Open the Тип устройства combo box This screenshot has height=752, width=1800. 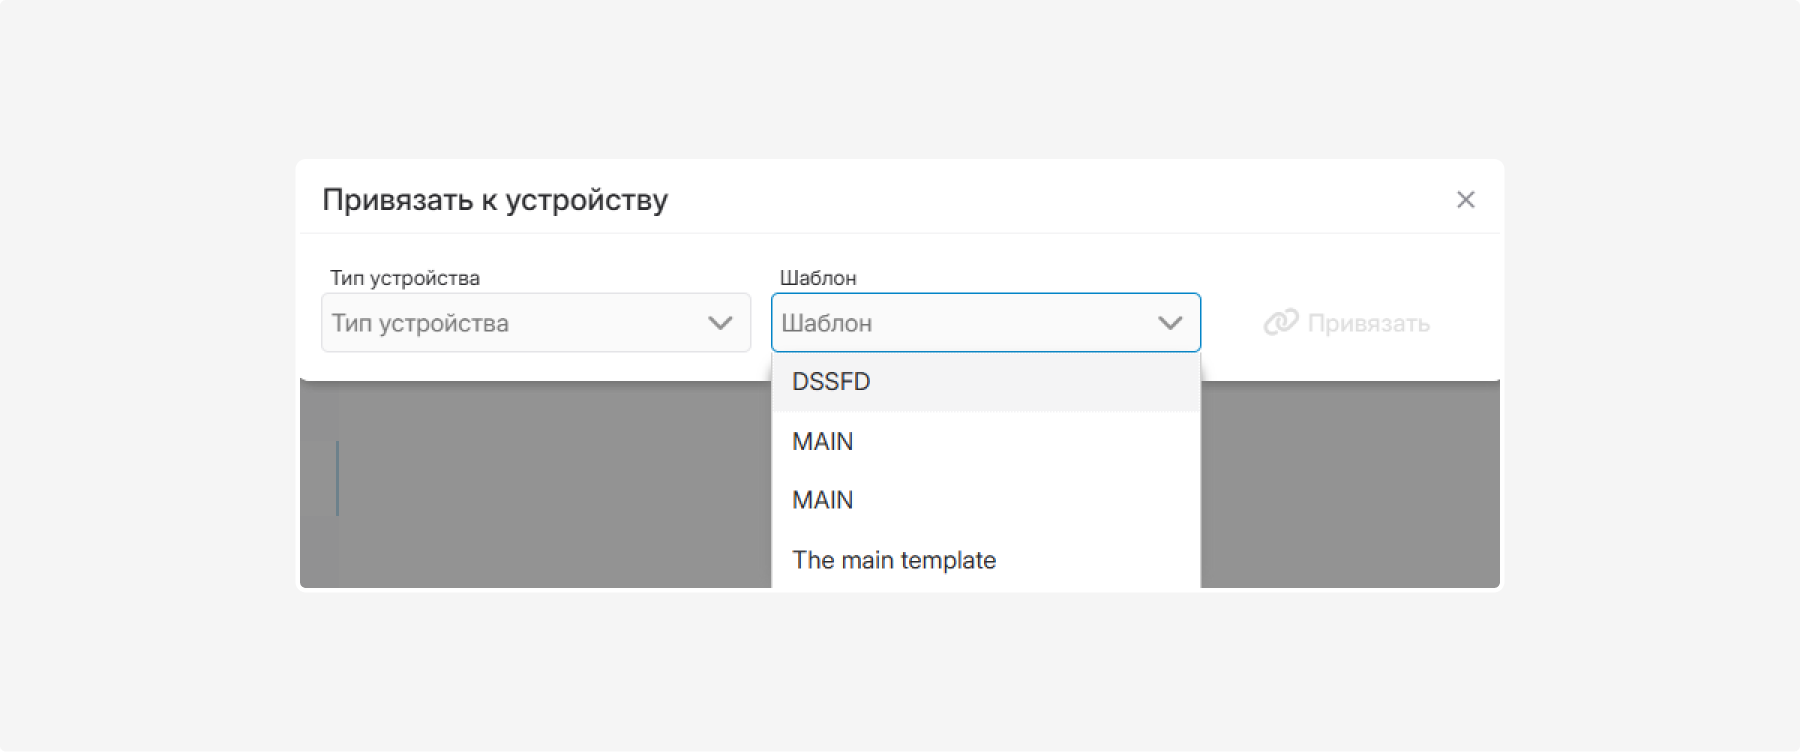point(535,322)
